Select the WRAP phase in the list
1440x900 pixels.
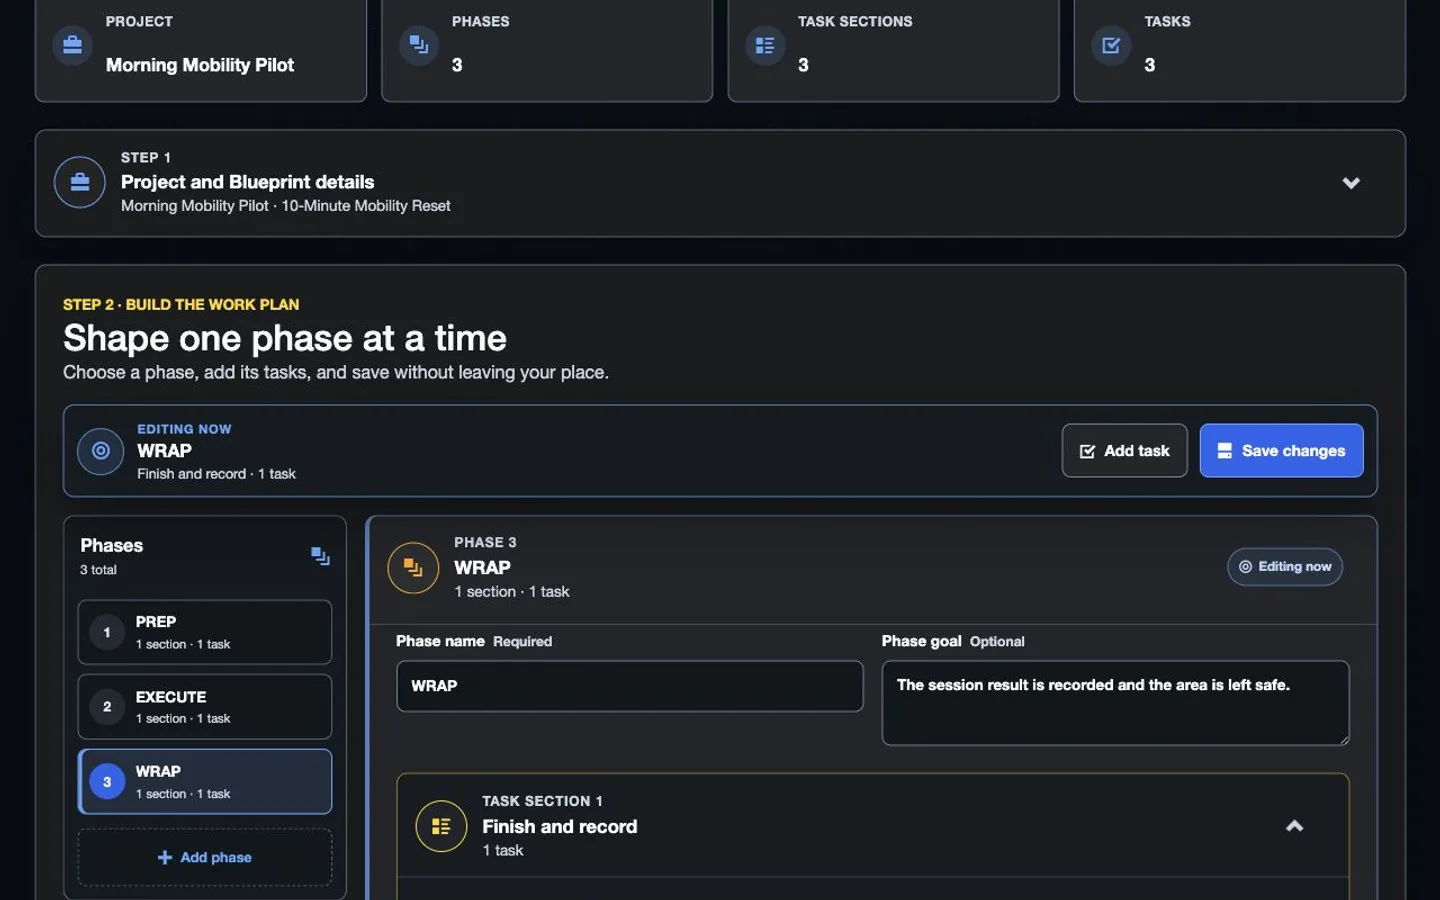pyautogui.click(x=205, y=782)
